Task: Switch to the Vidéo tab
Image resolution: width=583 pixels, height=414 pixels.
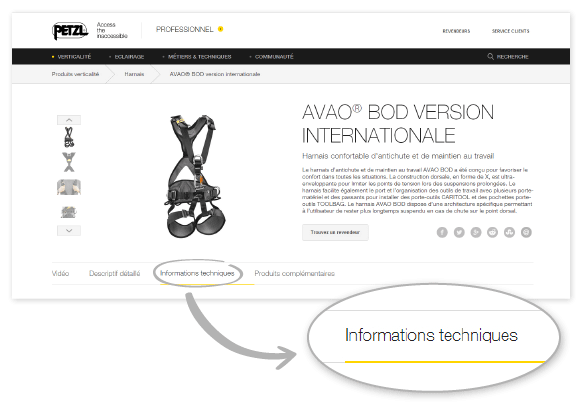Action: pos(60,273)
